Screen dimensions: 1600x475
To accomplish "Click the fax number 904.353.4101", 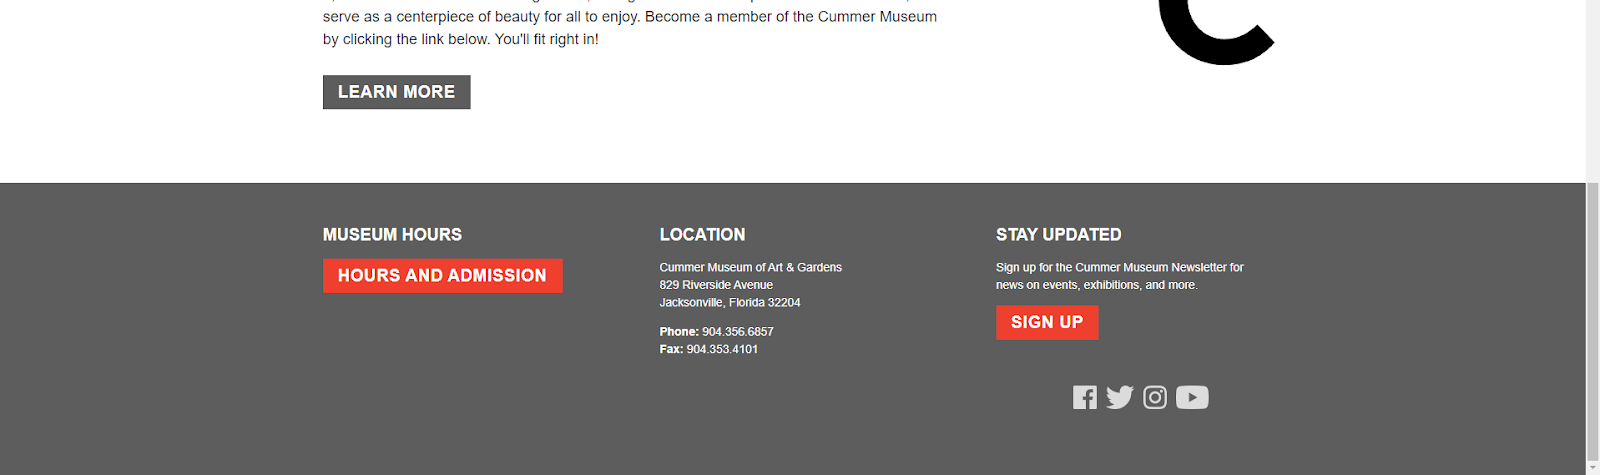I will [x=722, y=349].
